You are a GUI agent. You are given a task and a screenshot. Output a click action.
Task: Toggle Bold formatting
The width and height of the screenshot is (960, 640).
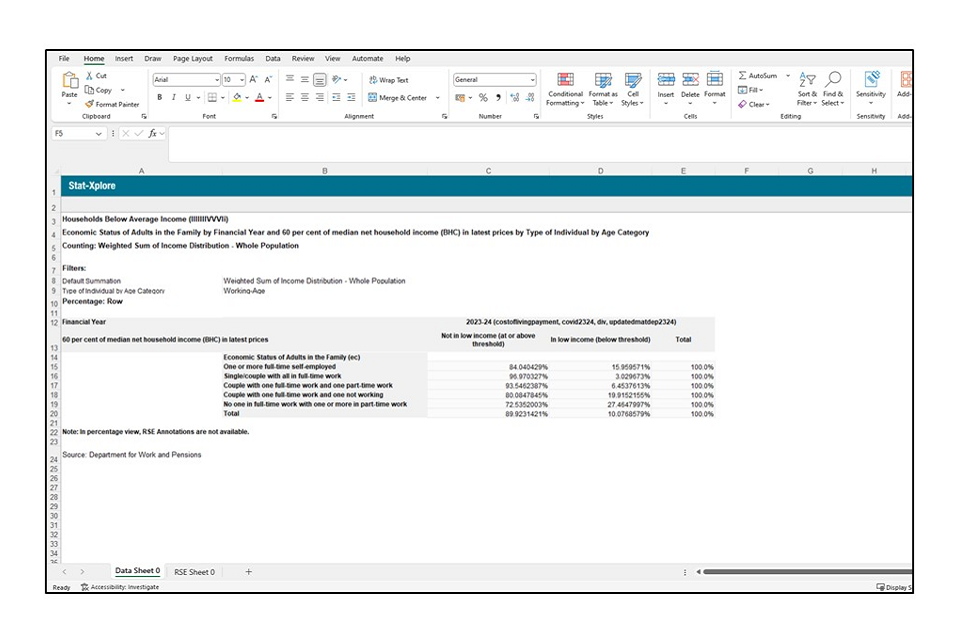pyautogui.click(x=159, y=98)
